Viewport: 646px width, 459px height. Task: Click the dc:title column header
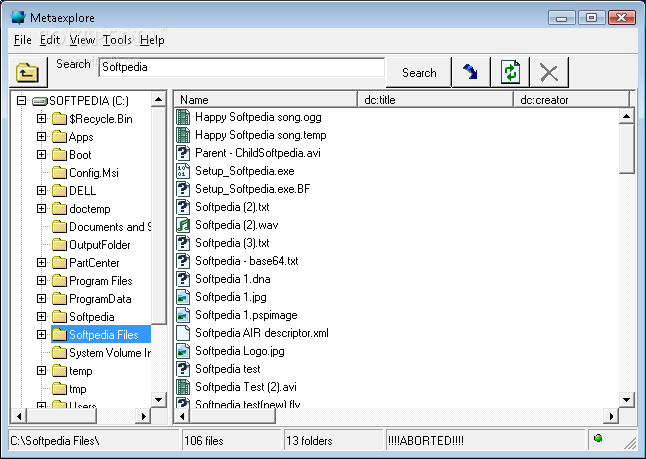coord(435,100)
